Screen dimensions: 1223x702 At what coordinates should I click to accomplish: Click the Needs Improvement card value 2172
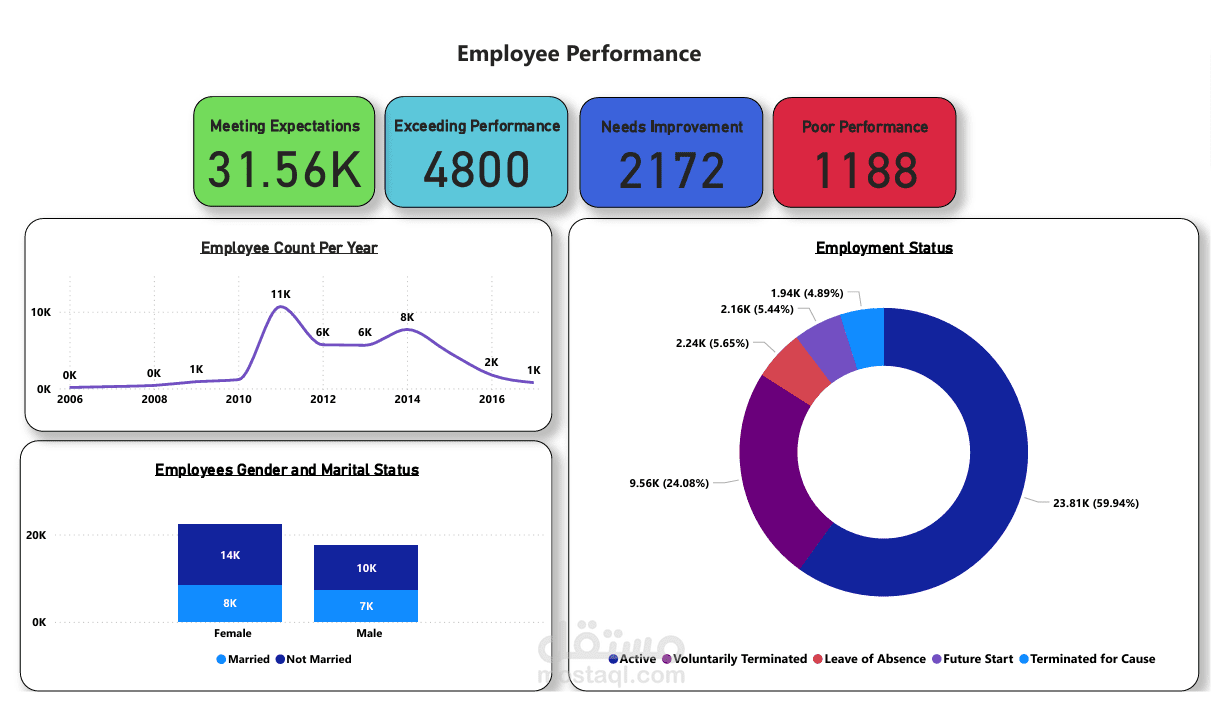(x=671, y=170)
